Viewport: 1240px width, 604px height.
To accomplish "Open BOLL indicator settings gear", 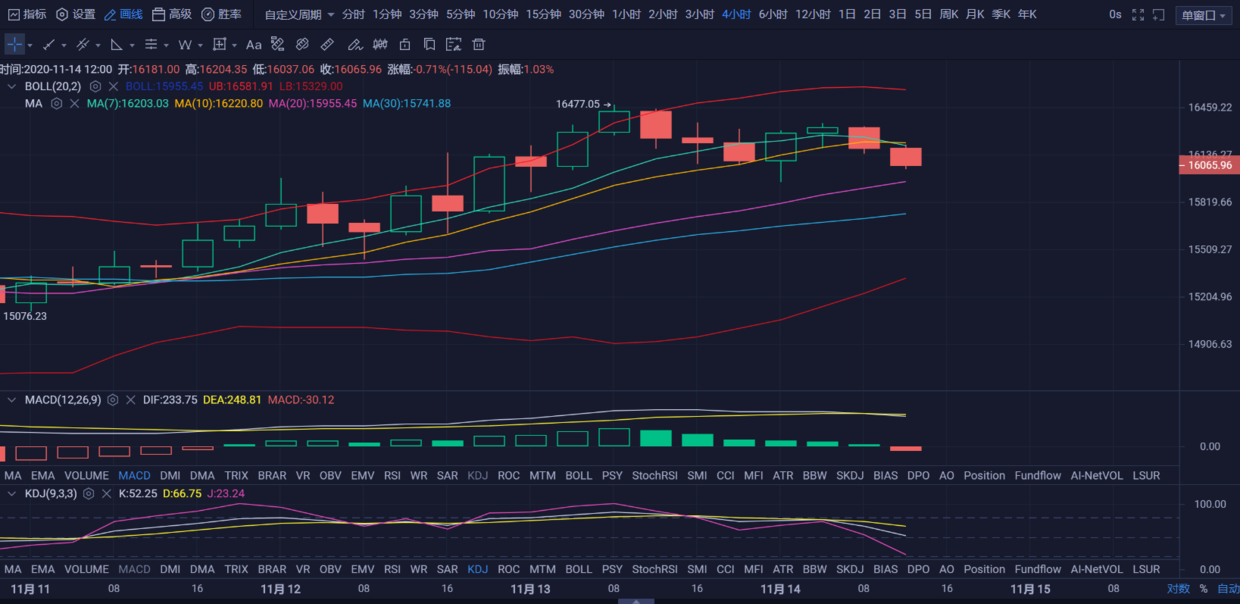I will 96,87.
